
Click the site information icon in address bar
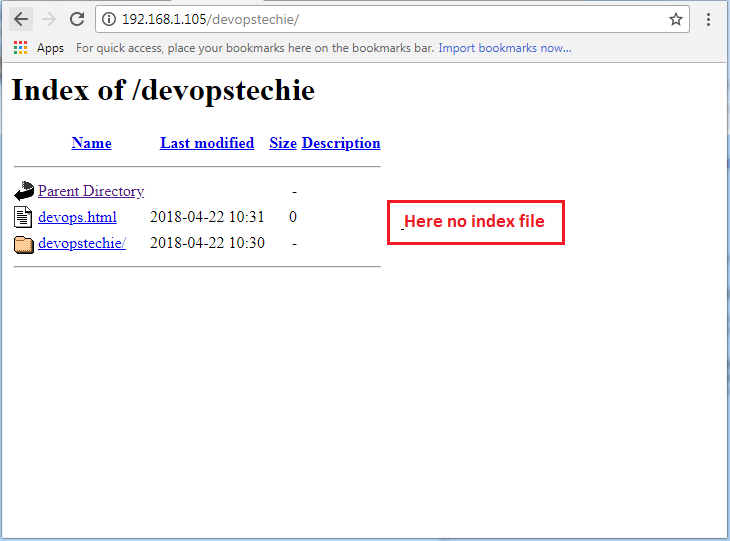pos(109,19)
